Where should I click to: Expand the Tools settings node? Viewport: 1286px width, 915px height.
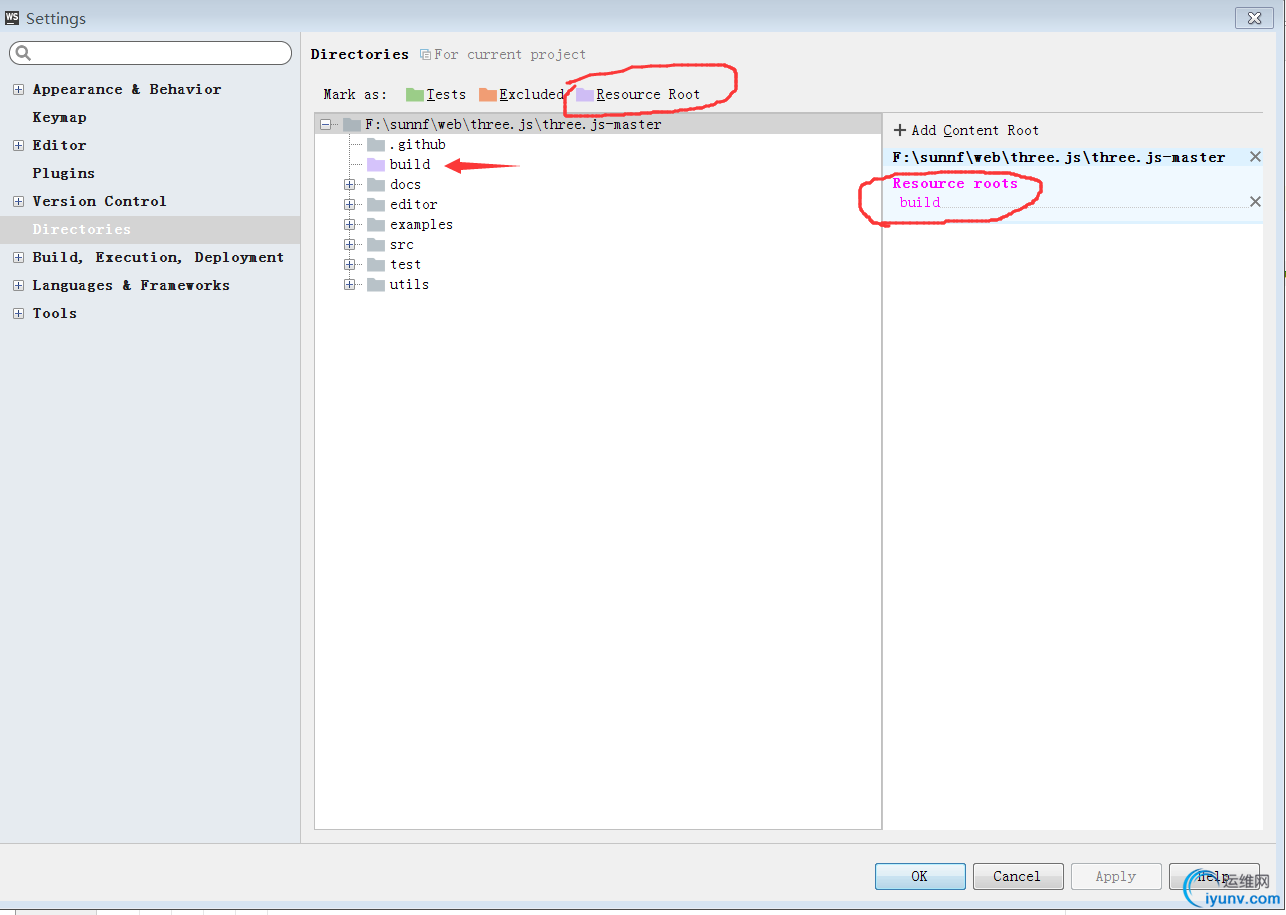click(x=18, y=313)
